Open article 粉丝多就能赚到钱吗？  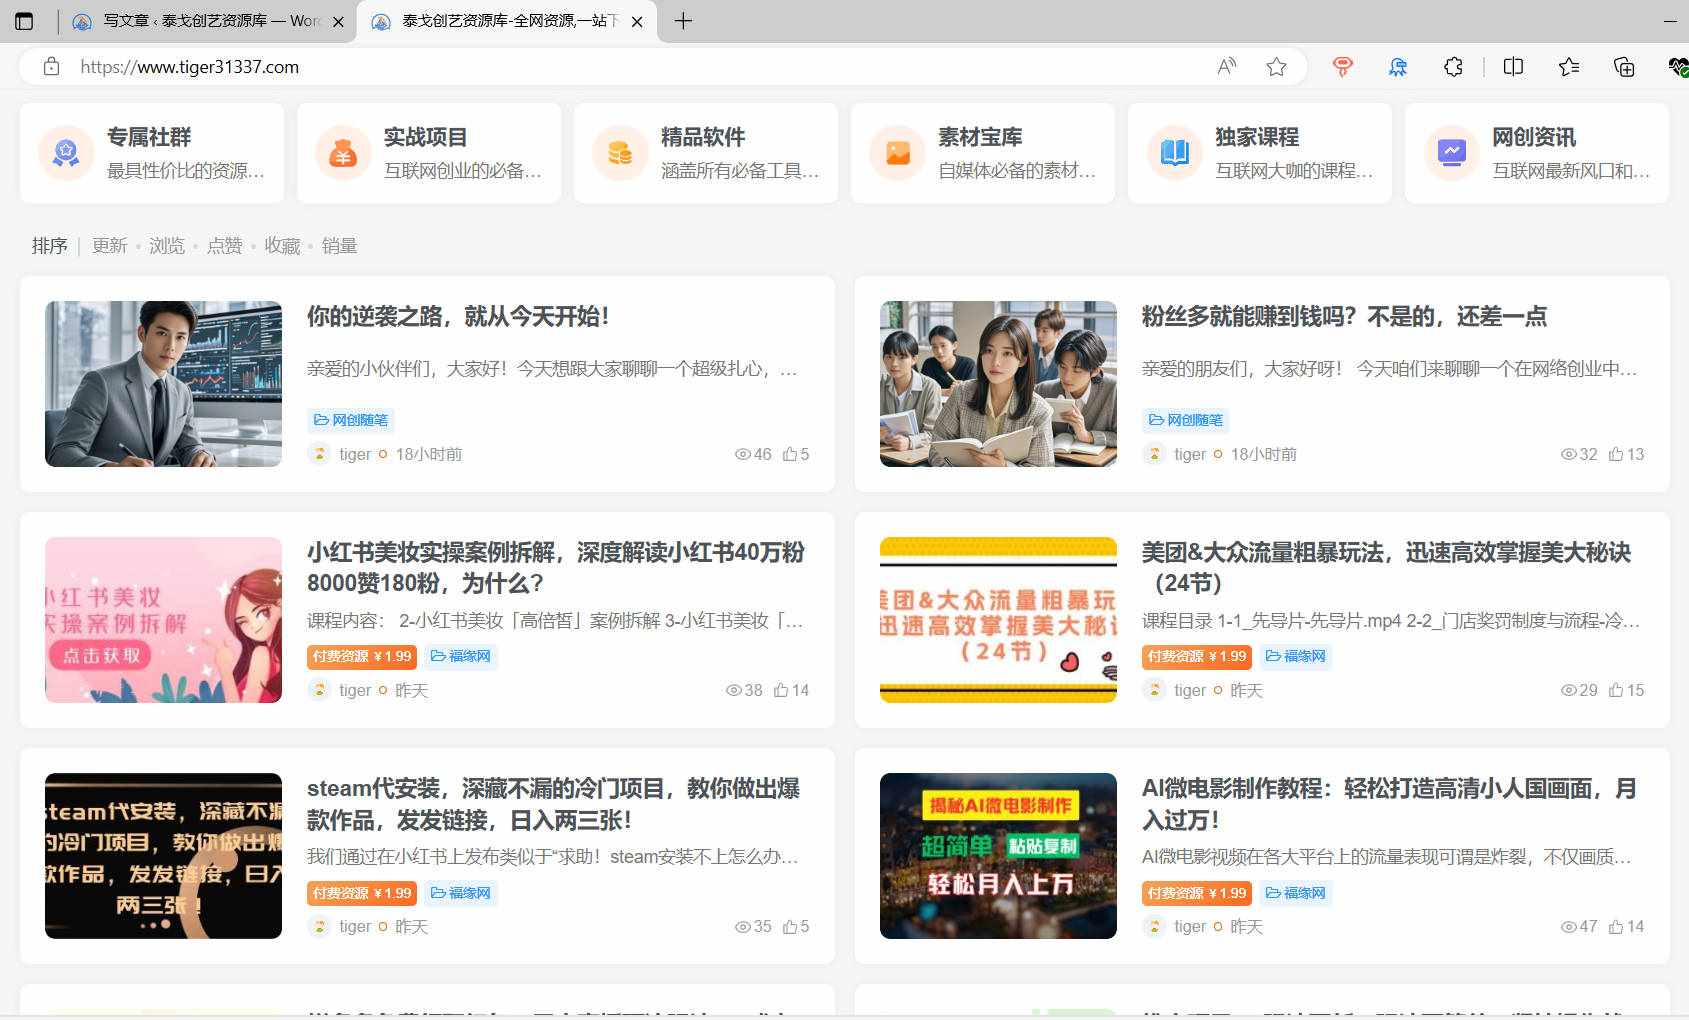1344,317
